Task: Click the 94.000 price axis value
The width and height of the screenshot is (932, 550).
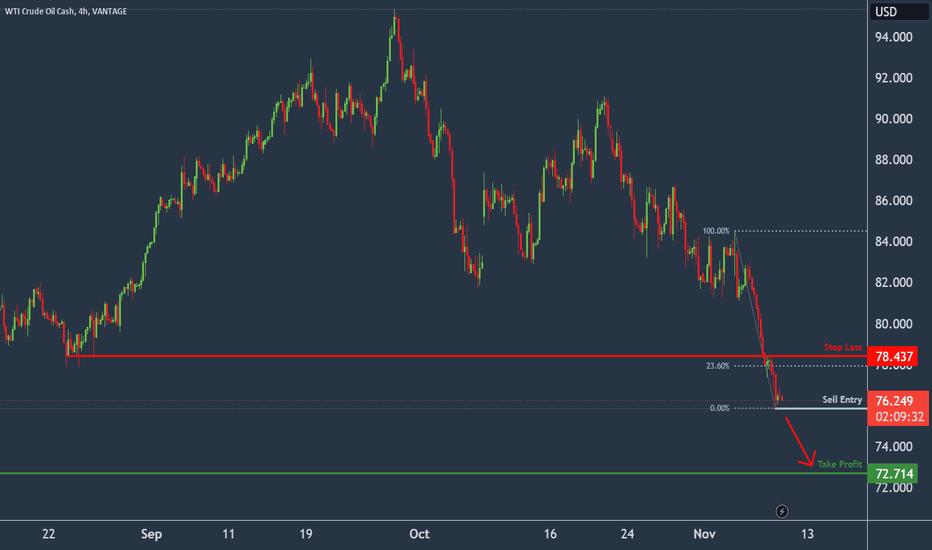Action: (893, 37)
